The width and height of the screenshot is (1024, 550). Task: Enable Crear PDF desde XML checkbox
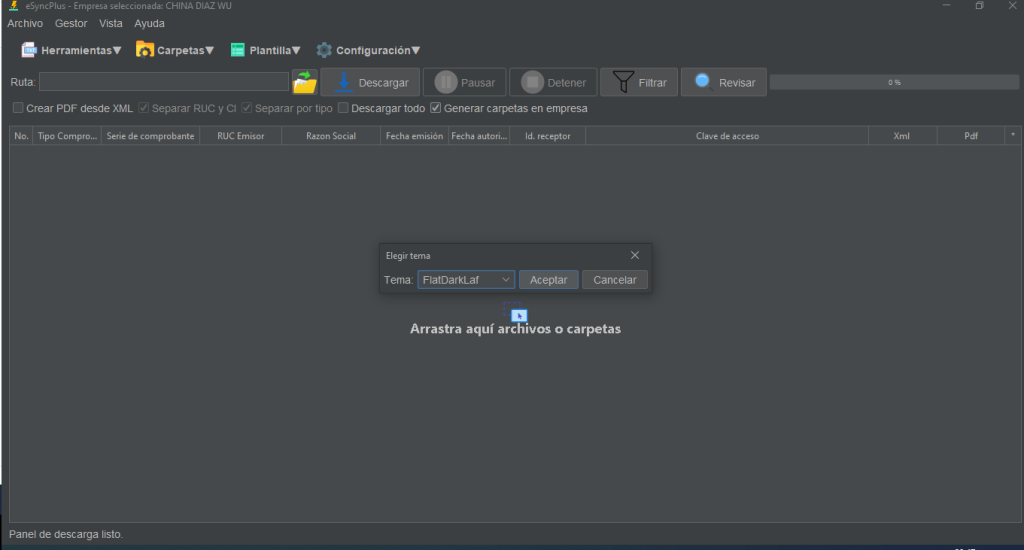point(18,108)
